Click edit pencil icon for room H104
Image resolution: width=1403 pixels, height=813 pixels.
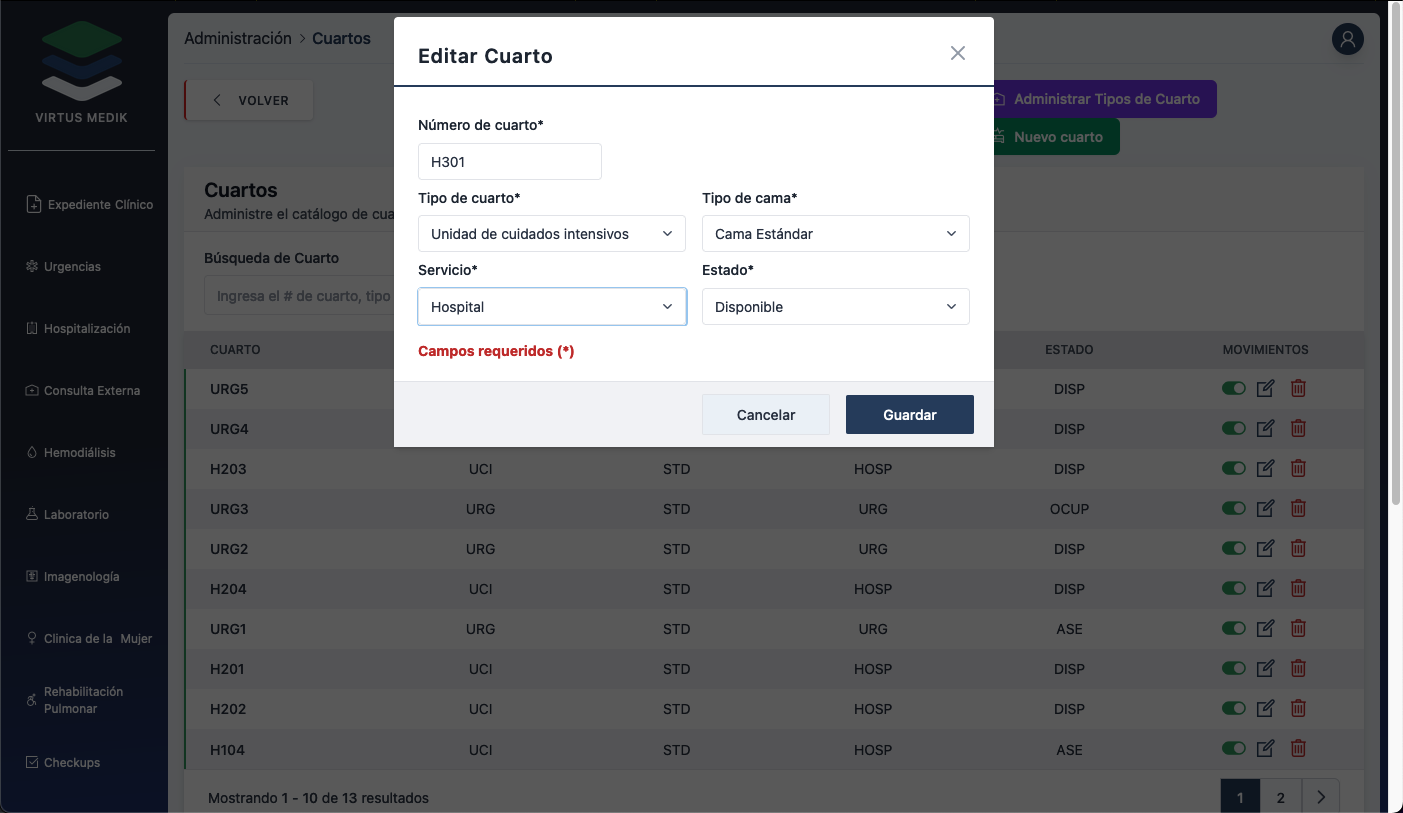(x=1265, y=748)
